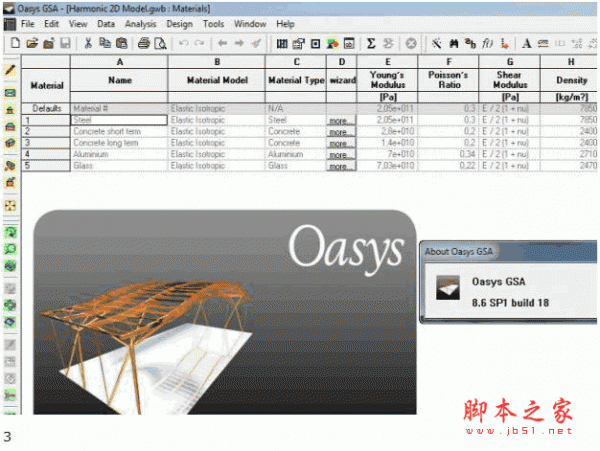
Task: Click the binoculars Find icon
Action: click(x=454, y=44)
